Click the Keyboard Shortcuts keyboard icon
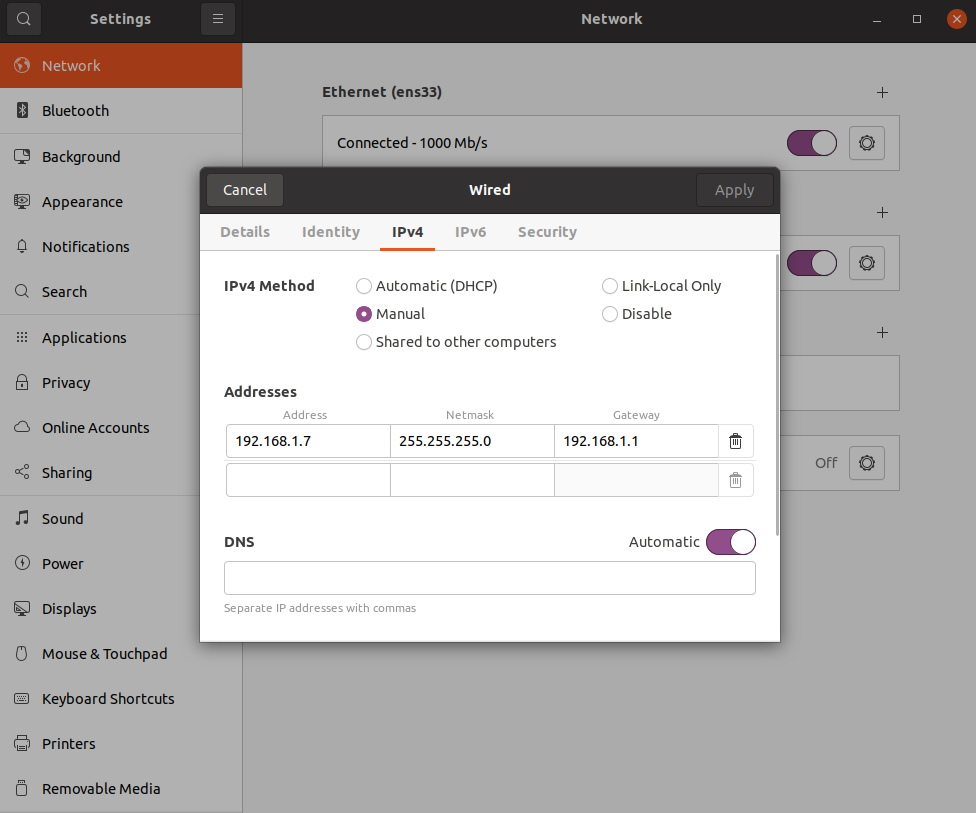The width and height of the screenshot is (976, 813). [22, 698]
